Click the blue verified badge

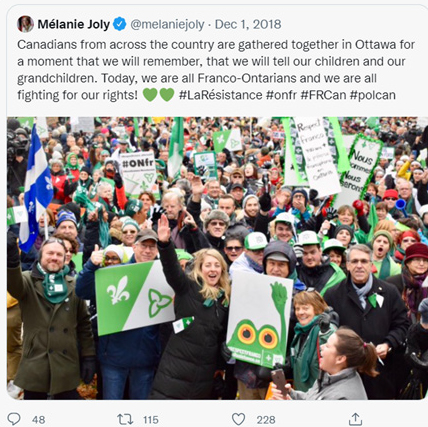pos(120,24)
